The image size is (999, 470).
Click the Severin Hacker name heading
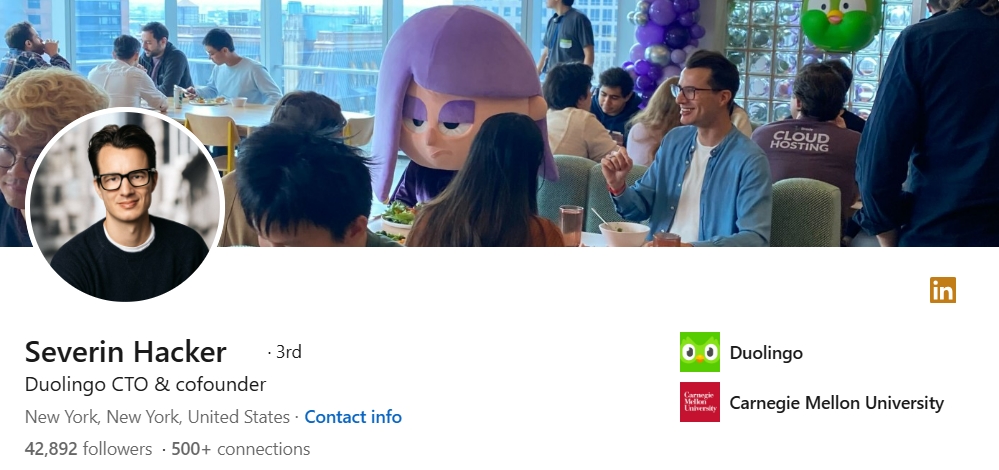pyautogui.click(x=126, y=352)
